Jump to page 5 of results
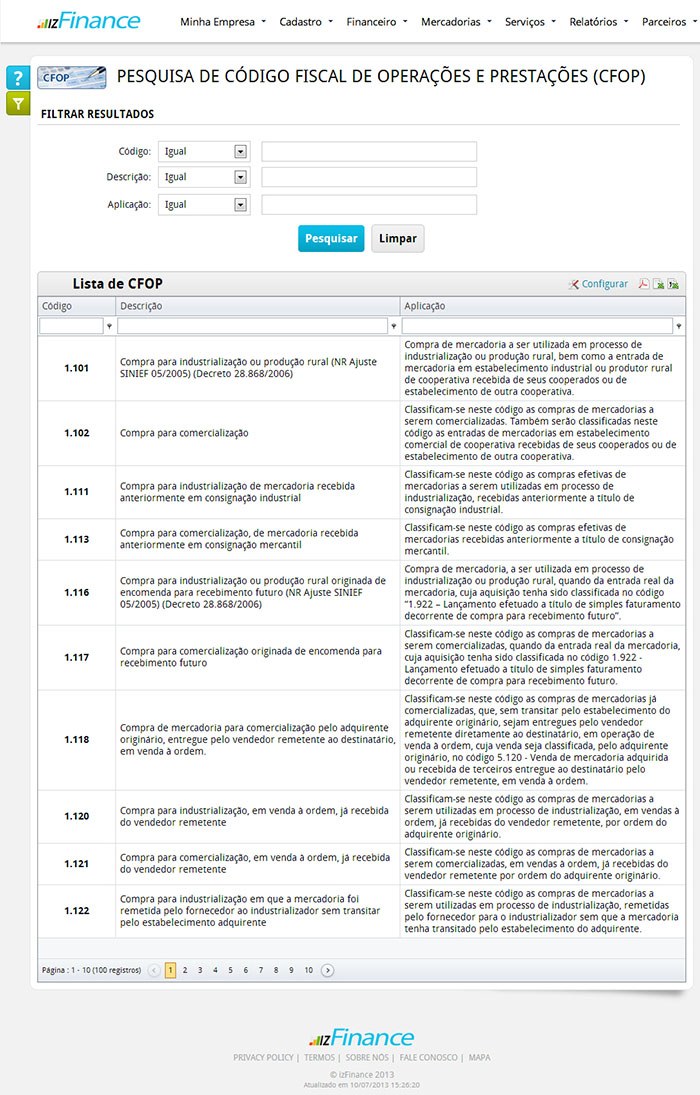The image size is (700, 1095). [230, 970]
